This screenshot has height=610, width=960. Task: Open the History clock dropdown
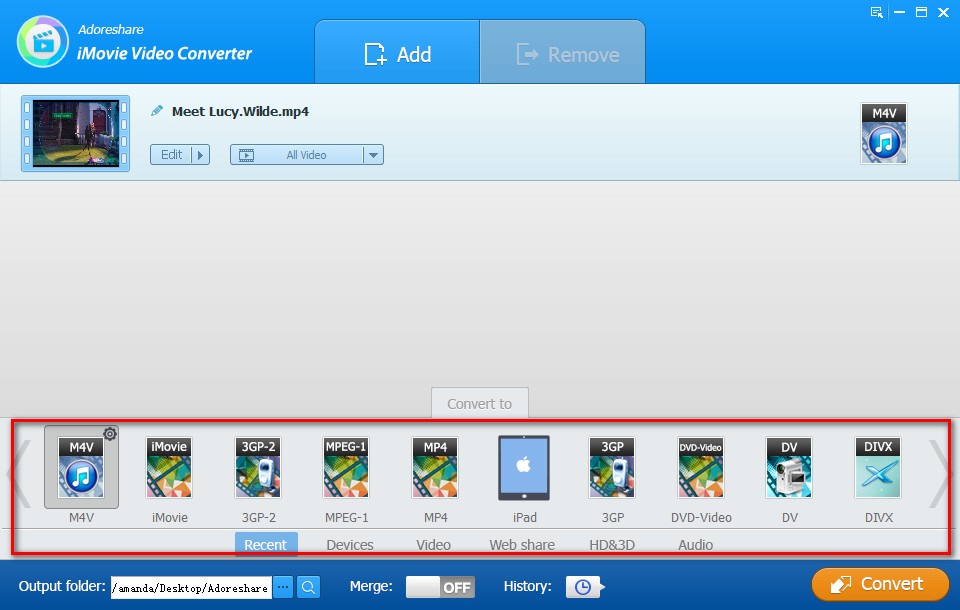(x=585, y=587)
